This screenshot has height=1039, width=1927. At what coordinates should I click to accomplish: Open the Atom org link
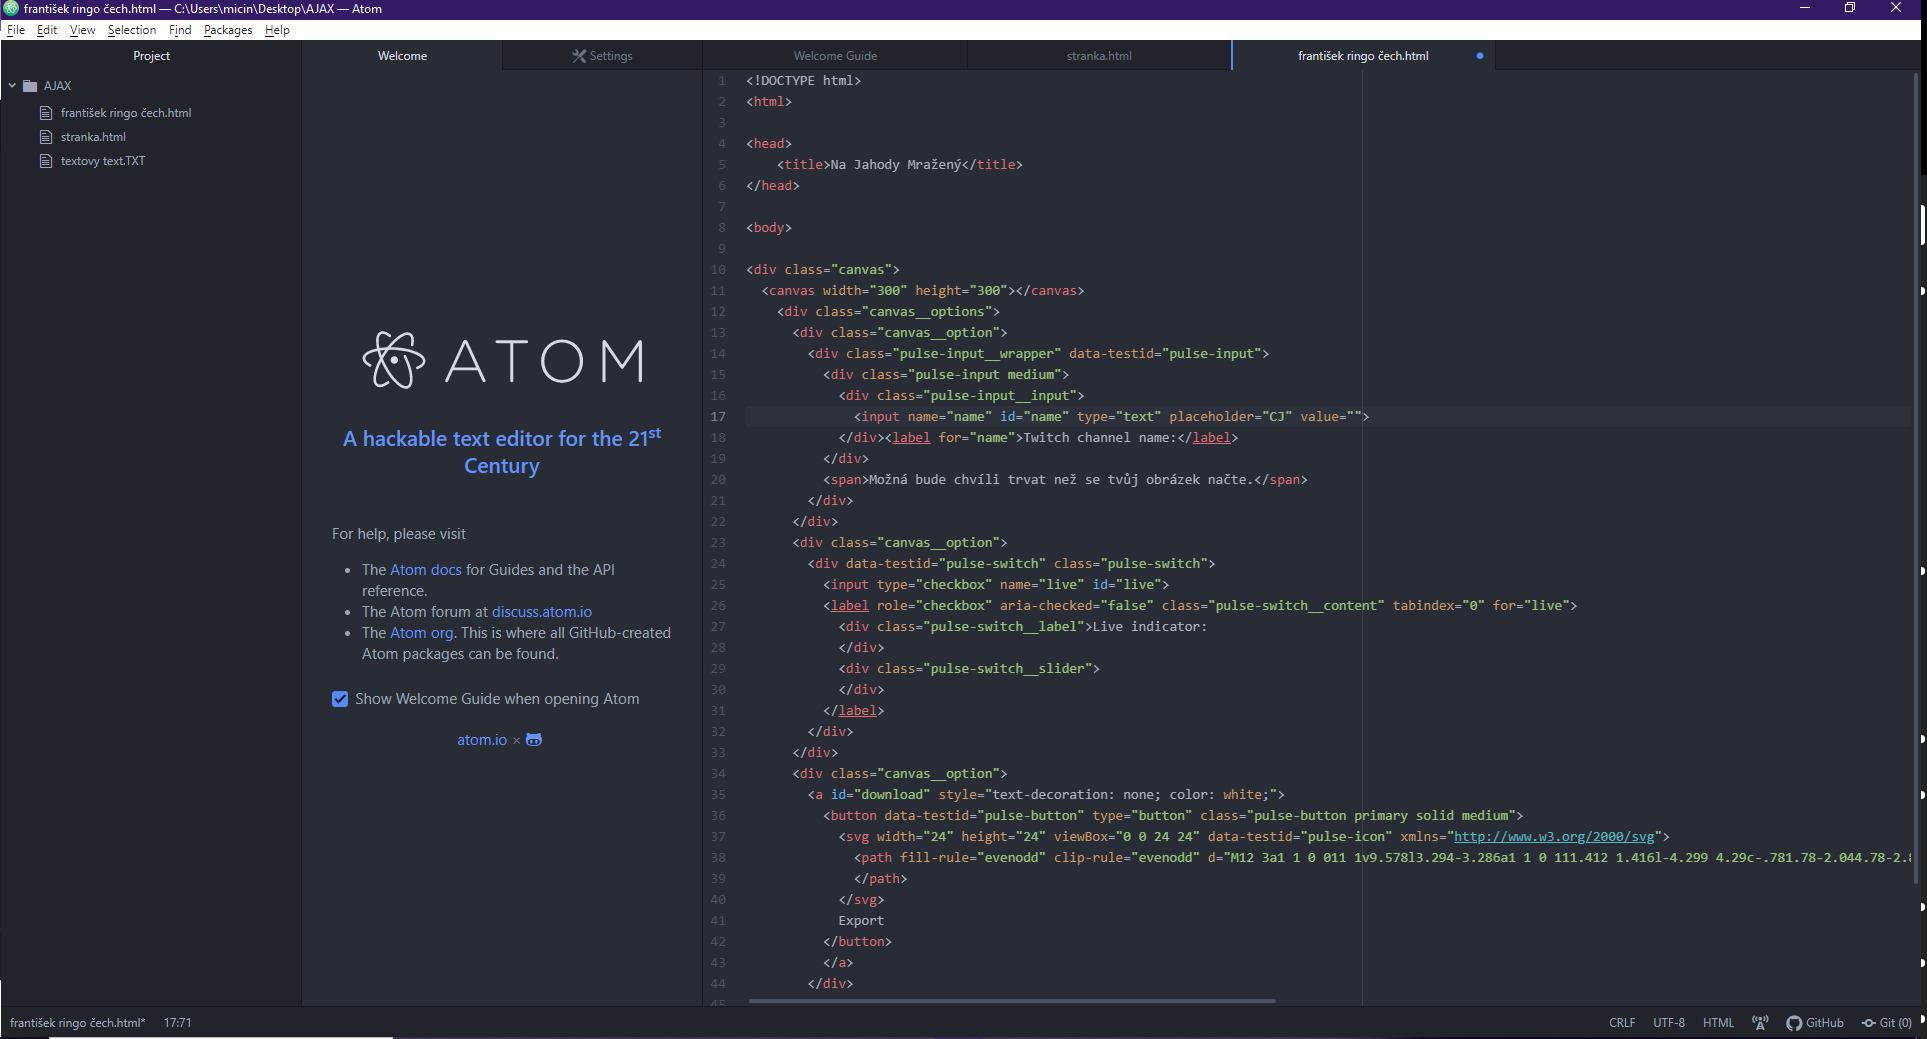pos(421,633)
